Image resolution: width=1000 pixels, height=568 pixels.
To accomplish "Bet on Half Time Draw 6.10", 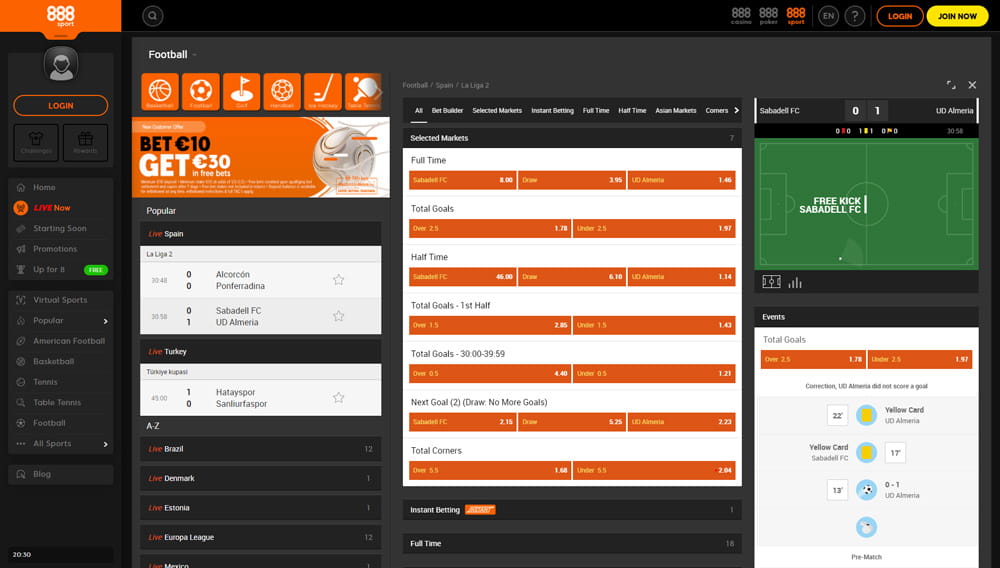I will coord(571,277).
